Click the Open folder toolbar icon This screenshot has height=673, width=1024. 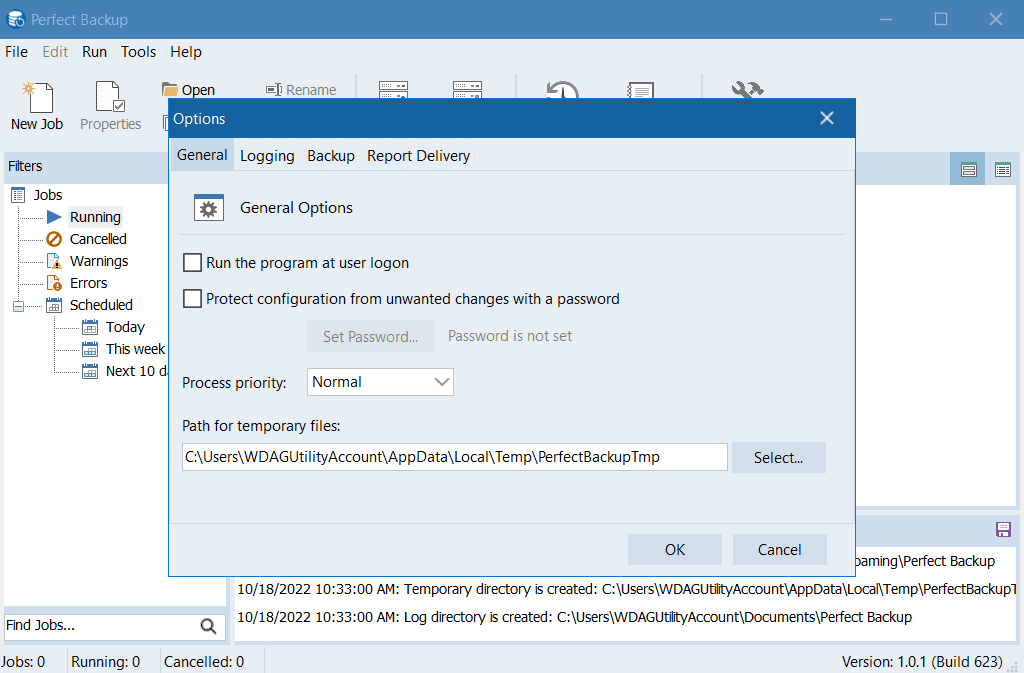pos(170,90)
